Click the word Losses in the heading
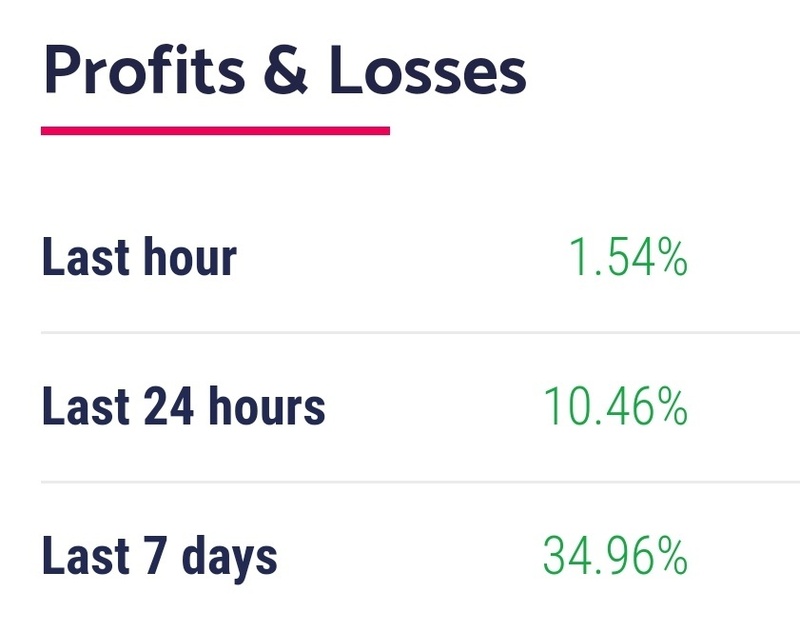 [428, 73]
